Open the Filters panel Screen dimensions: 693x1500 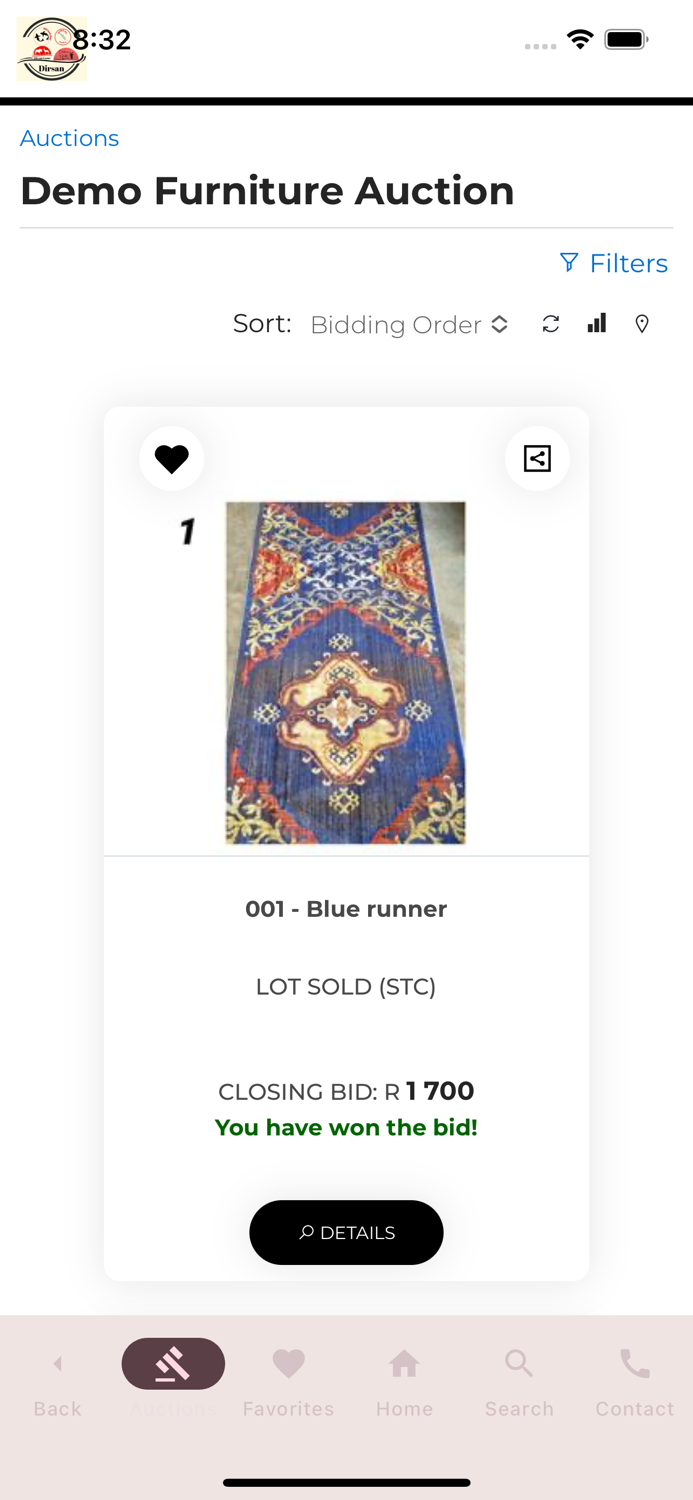(614, 263)
